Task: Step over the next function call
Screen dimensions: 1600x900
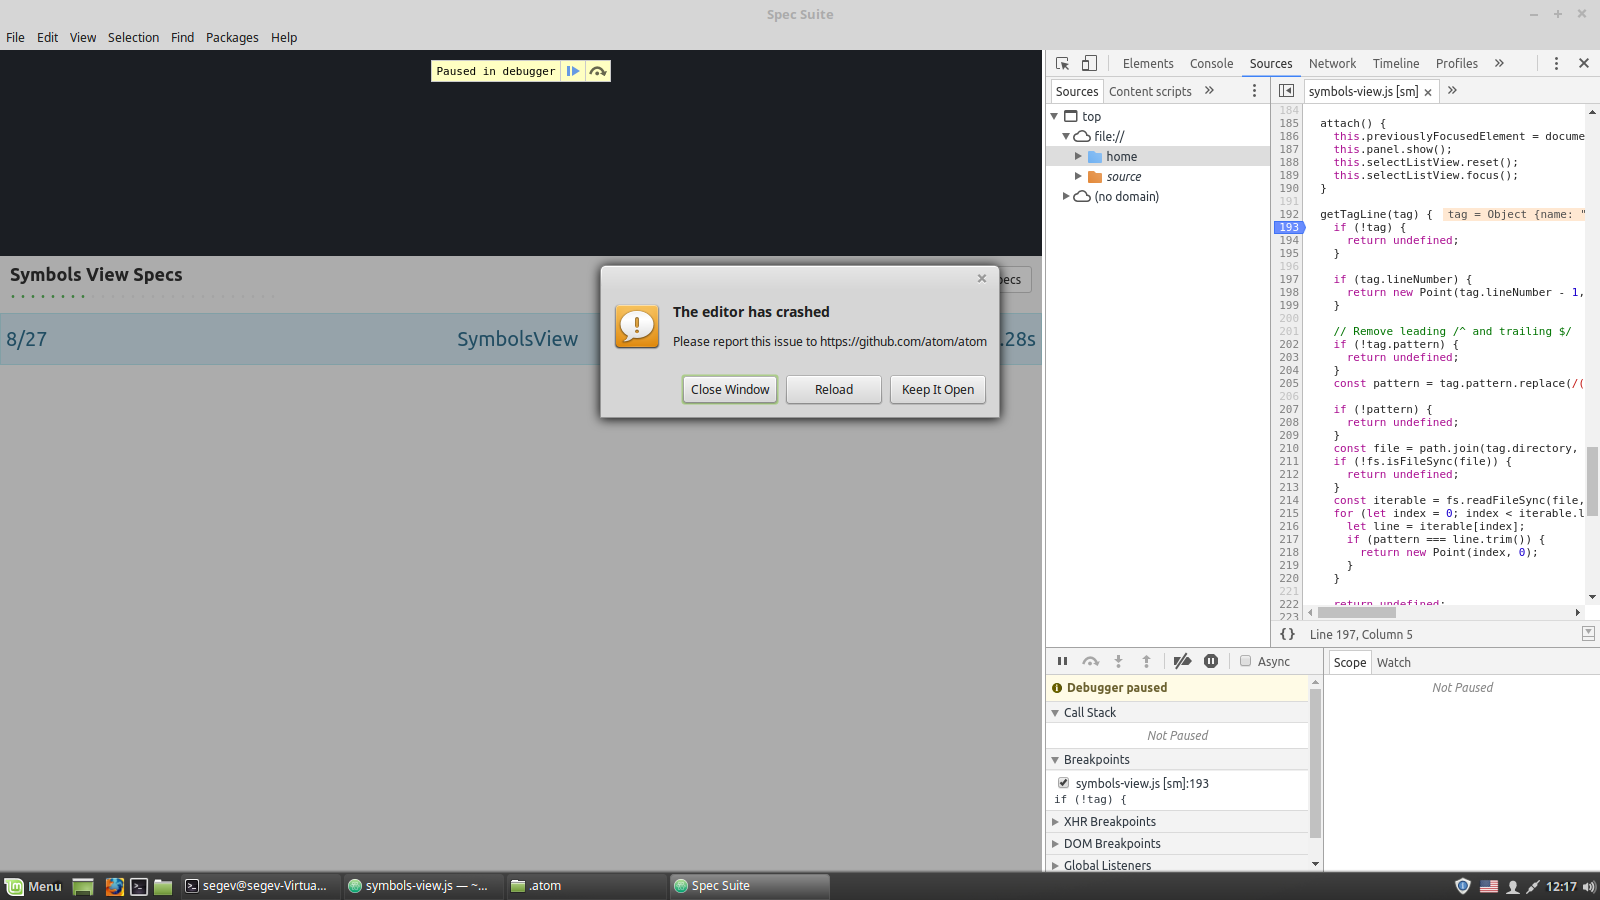Action: (1090, 661)
